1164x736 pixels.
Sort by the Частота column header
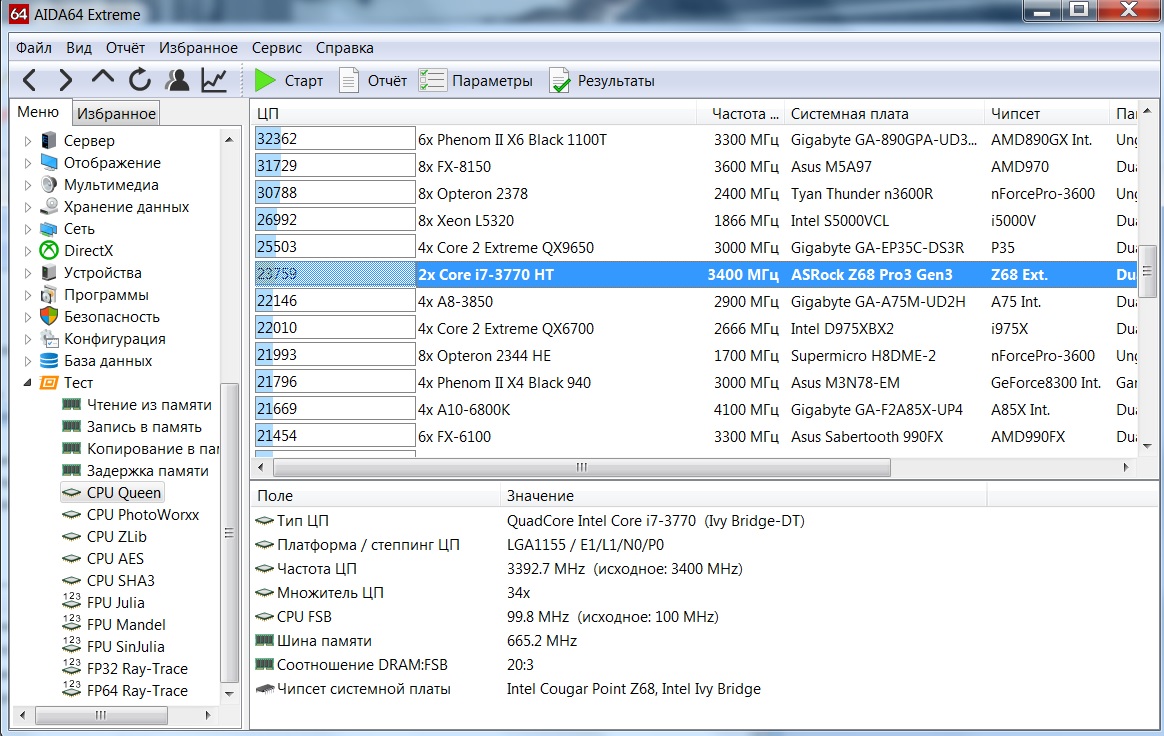740,114
